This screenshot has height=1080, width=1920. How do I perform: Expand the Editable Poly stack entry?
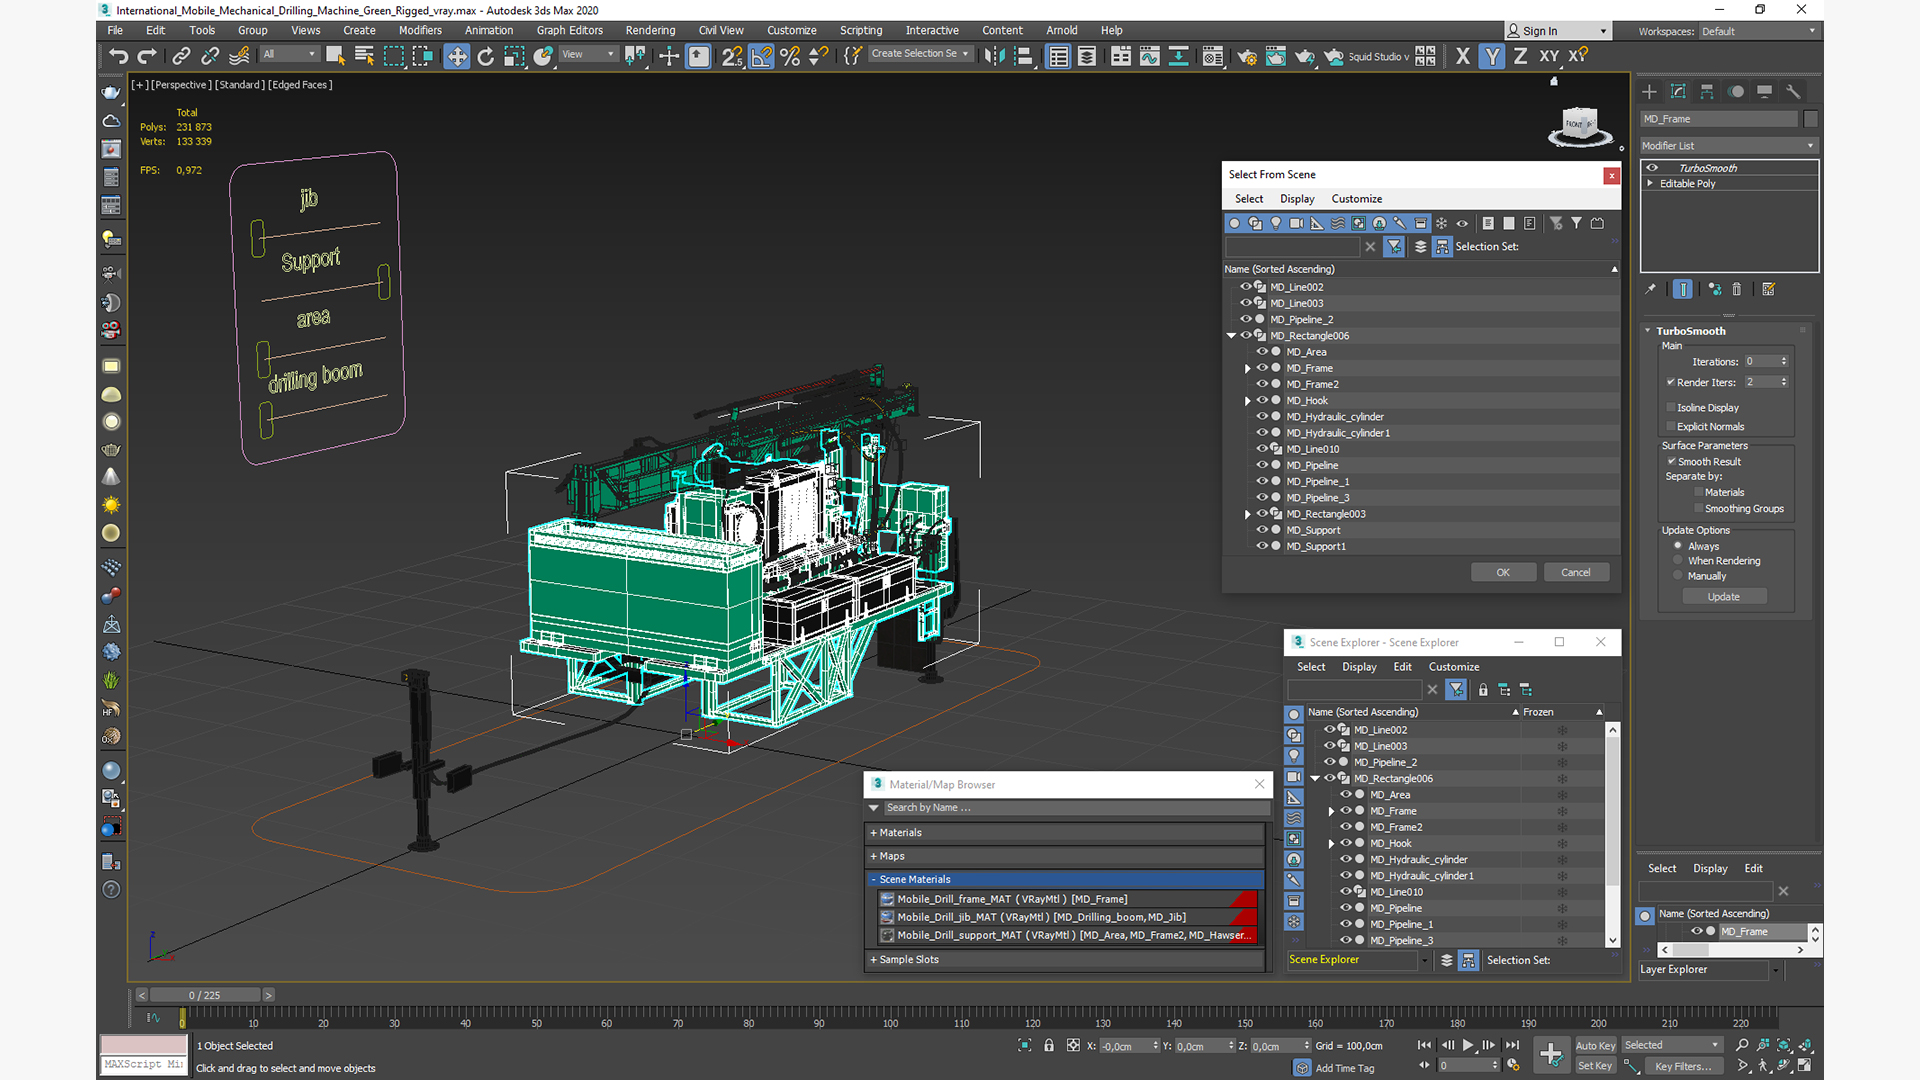(x=1650, y=184)
